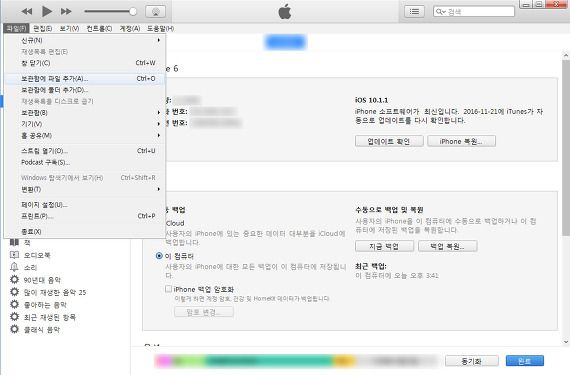This screenshot has height=375, width=570.
Task: Adjust the volume slider knob
Action: pos(133,12)
